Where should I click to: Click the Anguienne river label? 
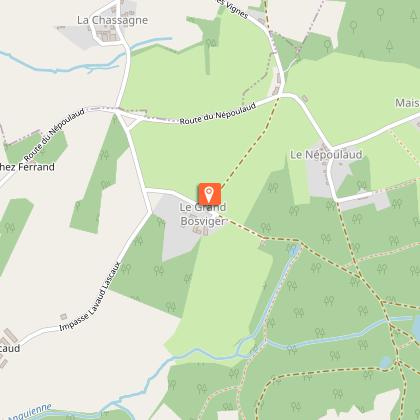pos(30,412)
